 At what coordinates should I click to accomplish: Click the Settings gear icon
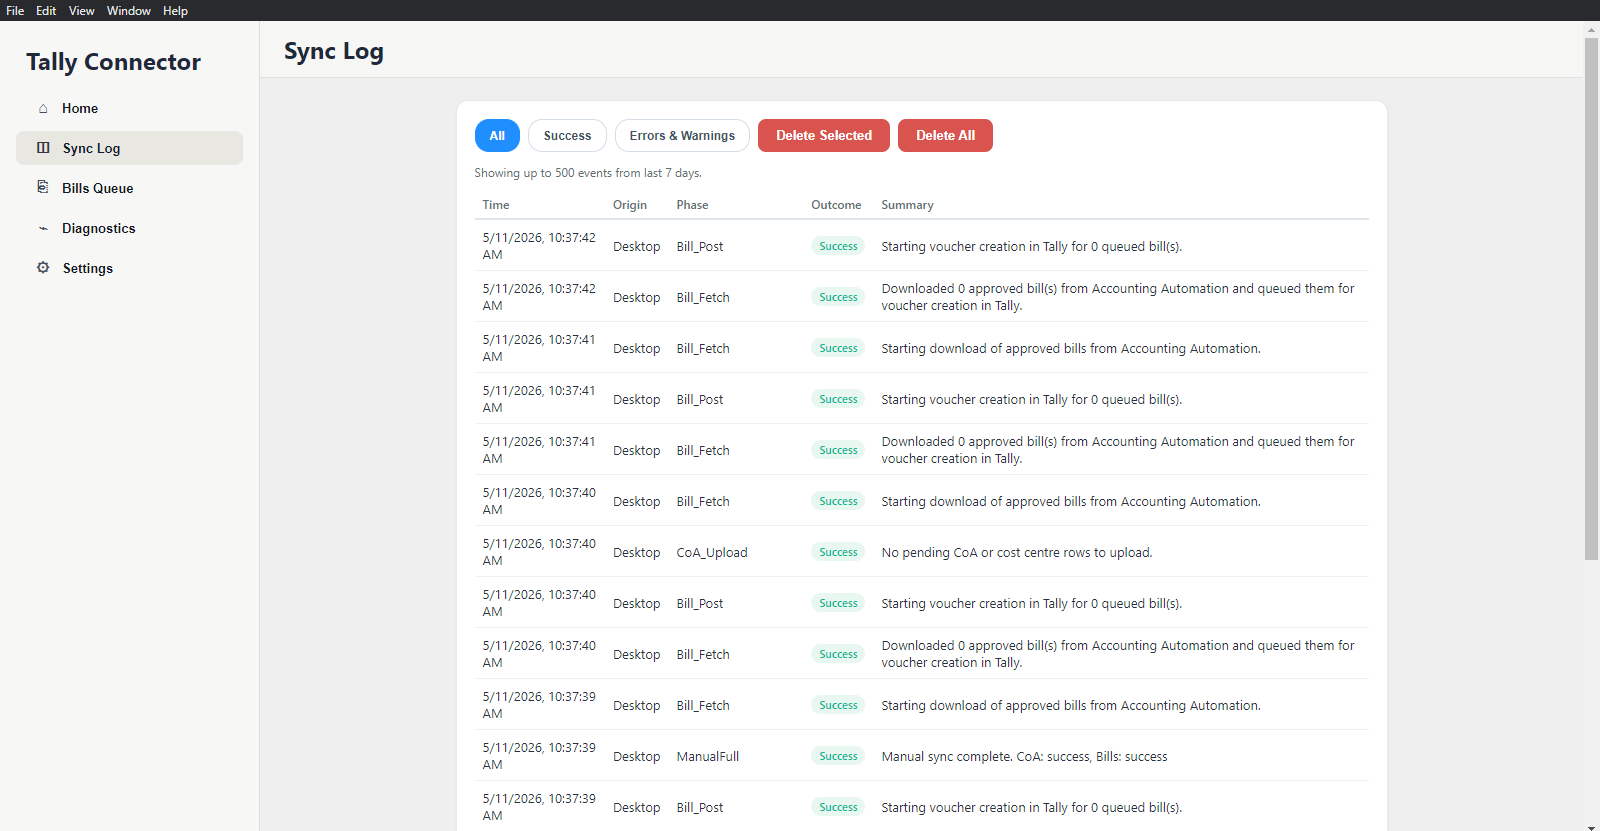(43, 268)
